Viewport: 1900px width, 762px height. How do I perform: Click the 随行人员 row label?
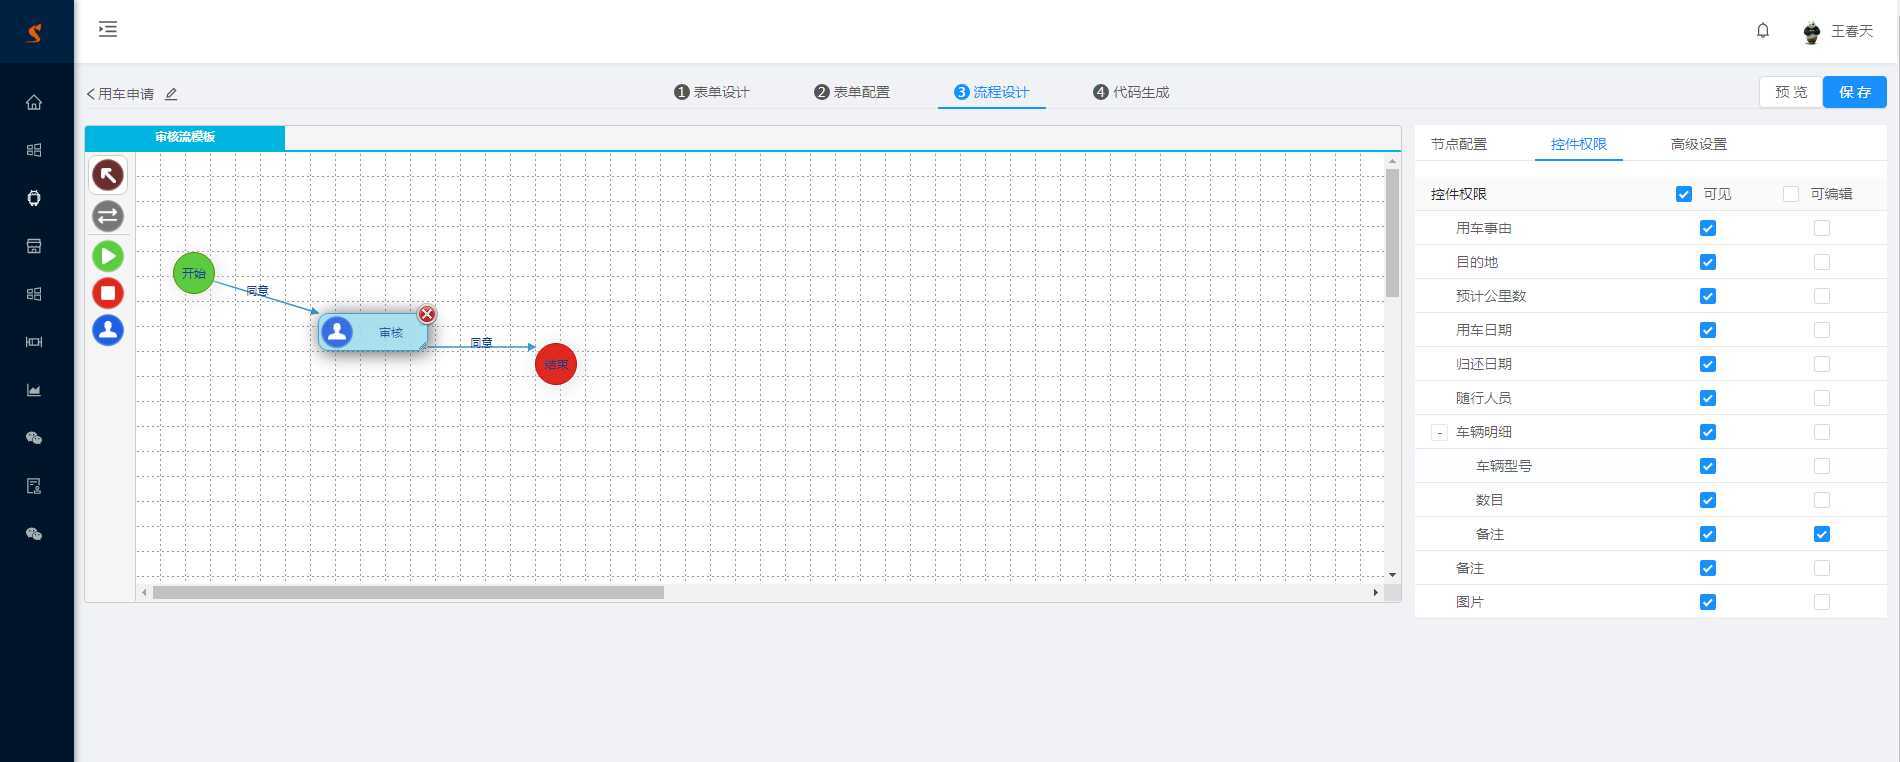[1484, 398]
